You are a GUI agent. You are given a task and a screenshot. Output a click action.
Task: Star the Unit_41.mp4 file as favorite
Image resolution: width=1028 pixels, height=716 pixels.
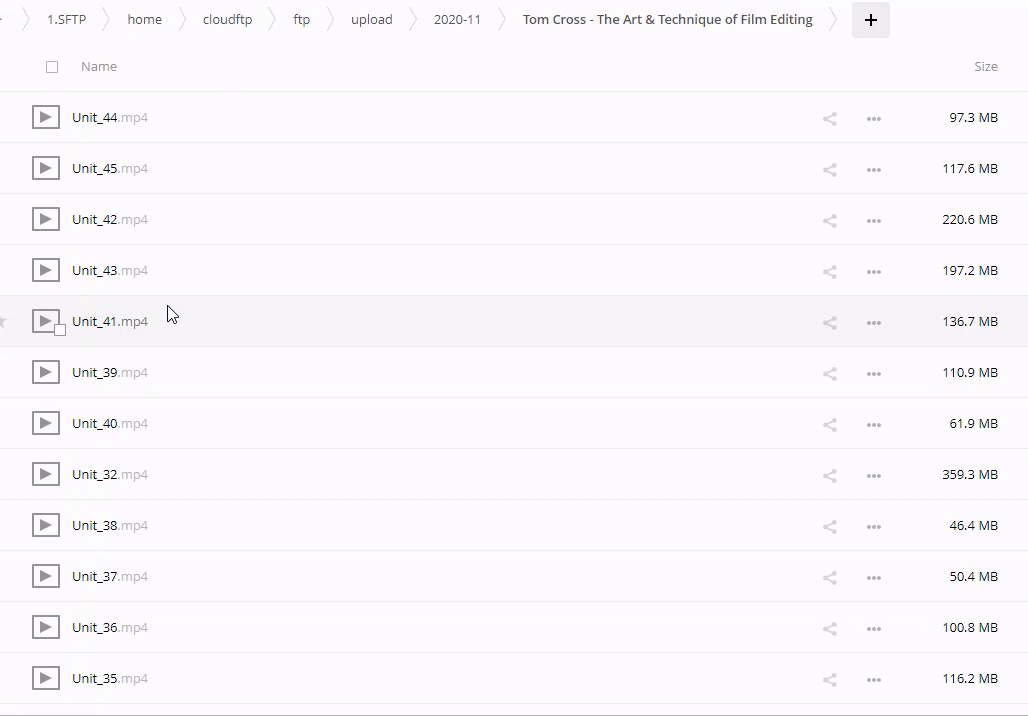3,322
